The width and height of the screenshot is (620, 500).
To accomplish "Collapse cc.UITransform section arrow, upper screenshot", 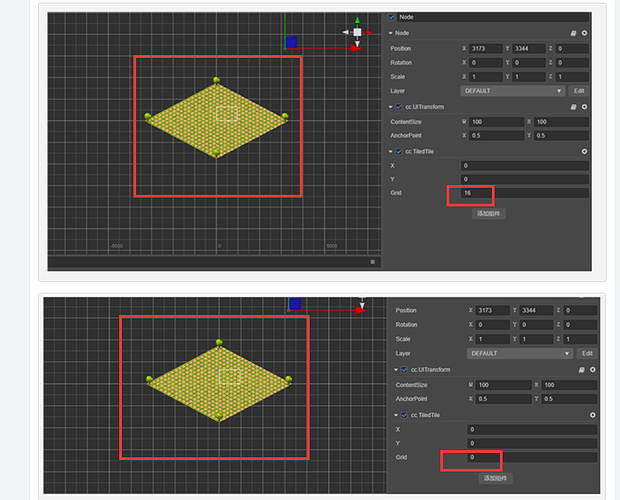I will click(391, 107).
